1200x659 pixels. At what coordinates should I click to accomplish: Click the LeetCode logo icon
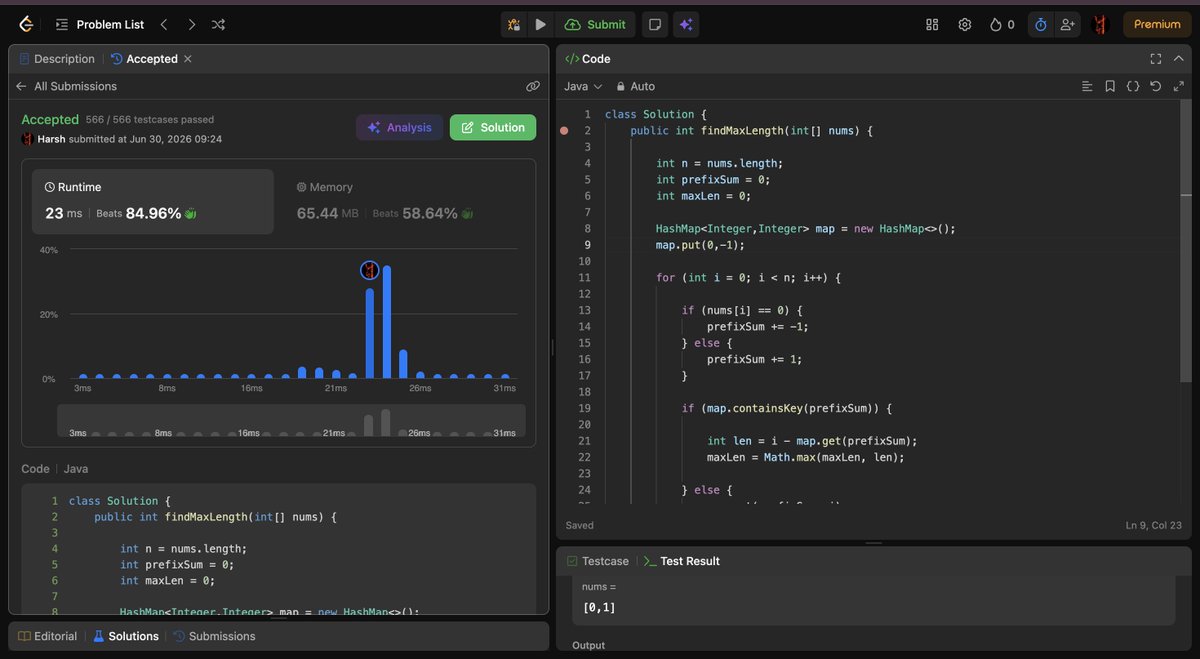coord(25,24)
